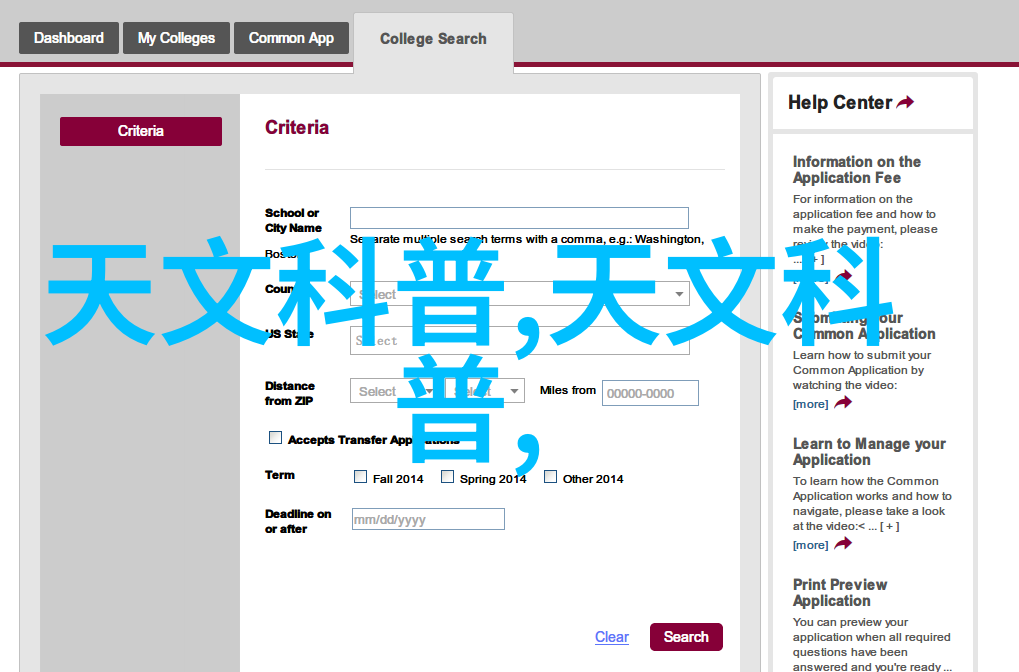Click the Help Center arrow icon
The height and width of the screenshot is (672, 1019).
pyautogui.click(x=906, y=102)
